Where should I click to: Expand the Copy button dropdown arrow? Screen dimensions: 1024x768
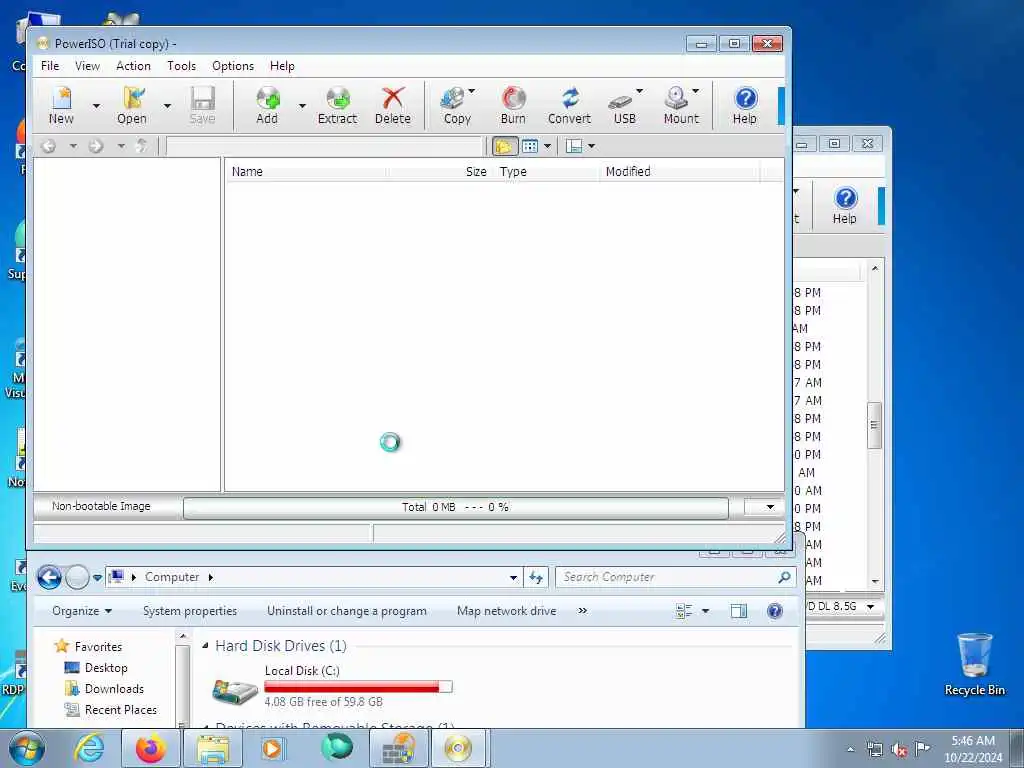tap(472, 91)
